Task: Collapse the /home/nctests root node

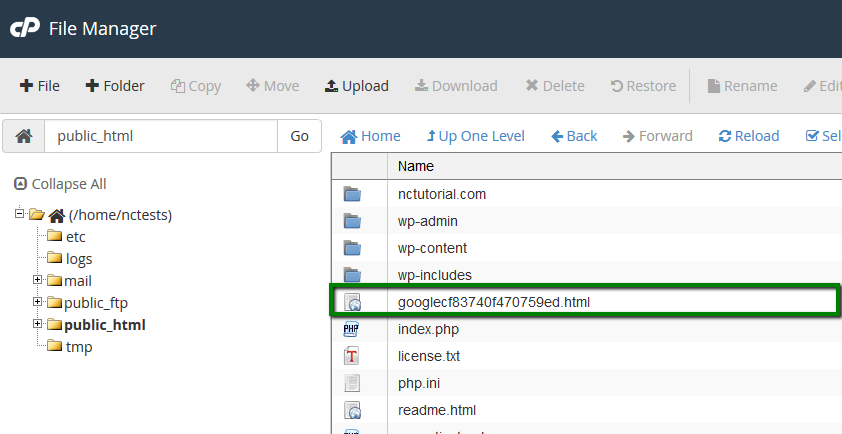Action: coord(21,214)
